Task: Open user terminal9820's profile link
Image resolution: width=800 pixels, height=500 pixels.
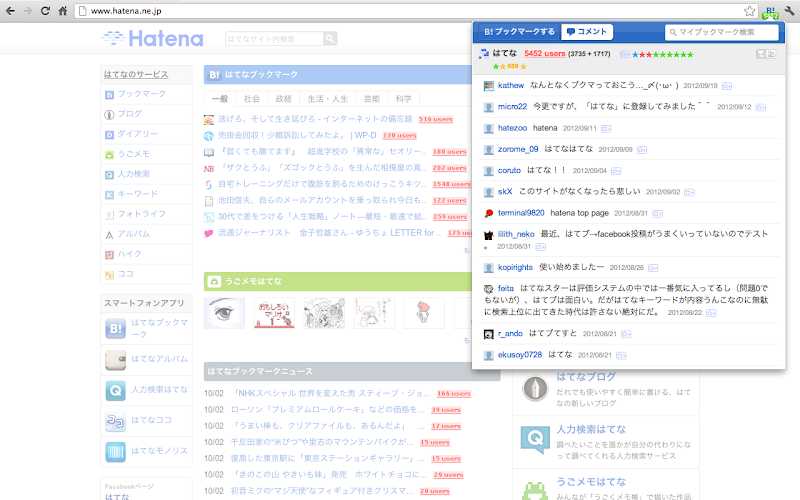Action: point(521,213)
